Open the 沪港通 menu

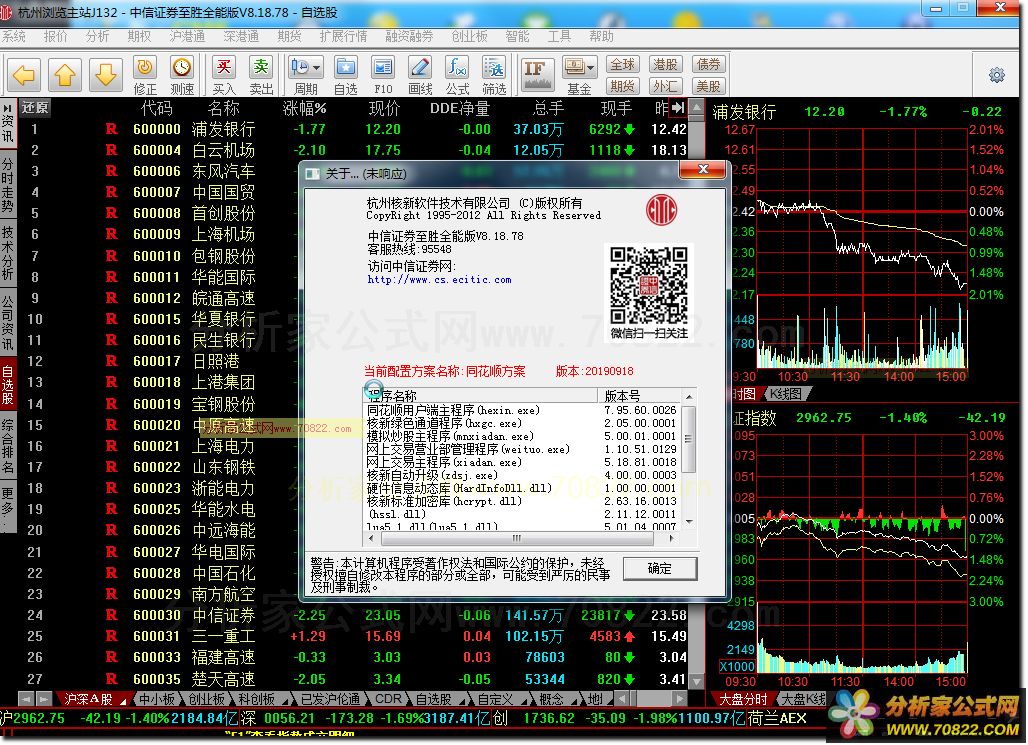click(188, 37)
